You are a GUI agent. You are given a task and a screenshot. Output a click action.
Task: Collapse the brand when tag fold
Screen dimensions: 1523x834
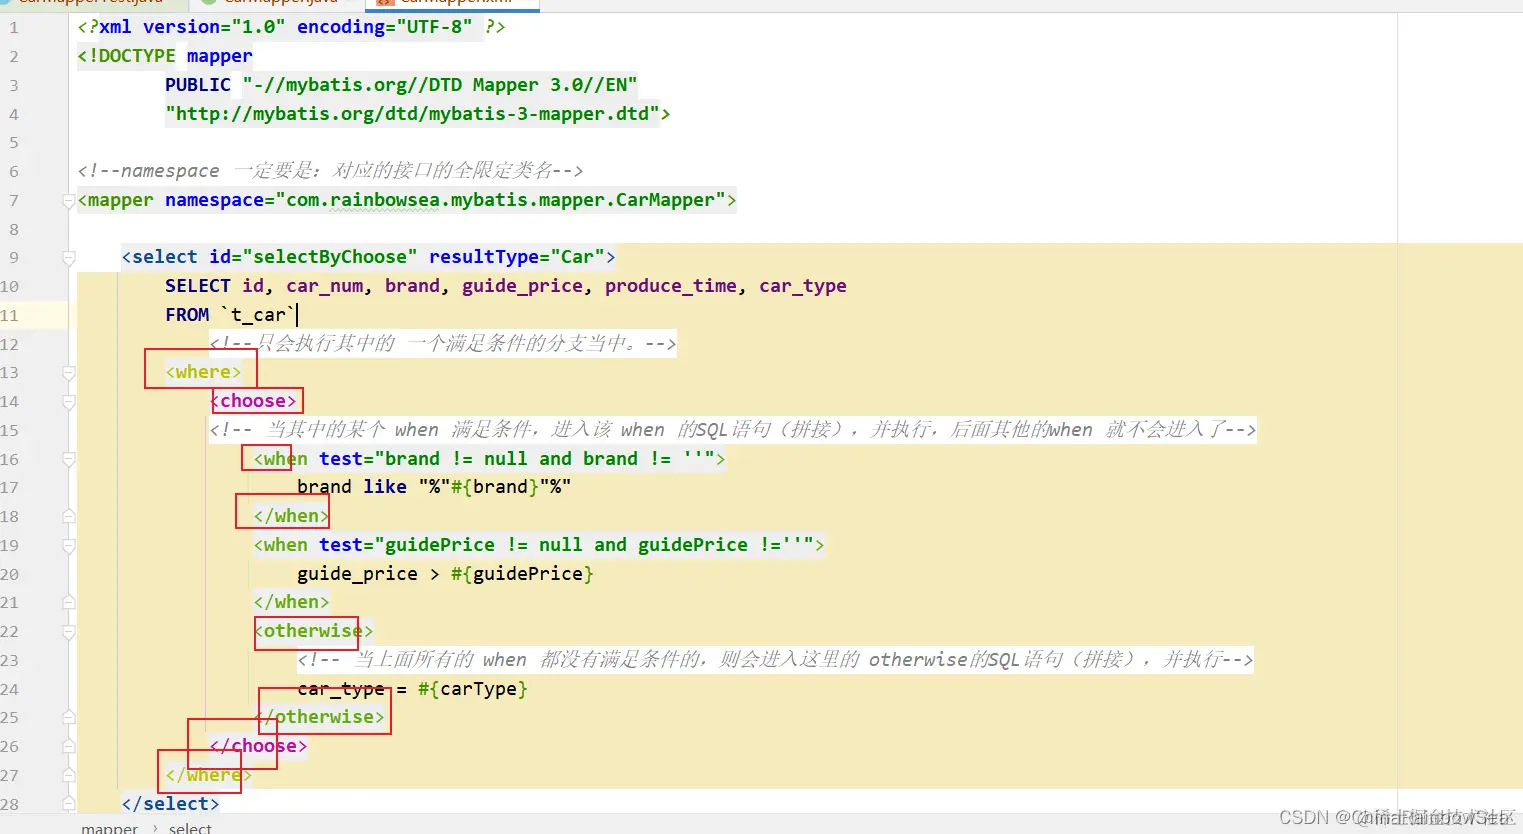tap(69, 459)
